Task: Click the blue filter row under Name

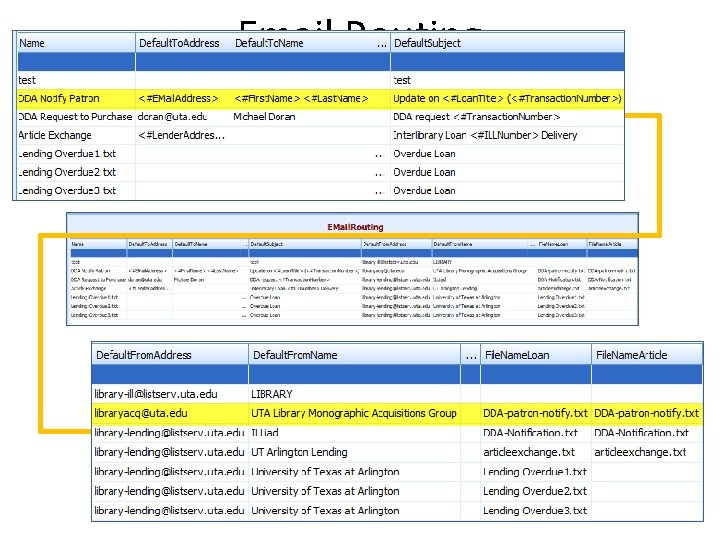Action: (76, 62)
